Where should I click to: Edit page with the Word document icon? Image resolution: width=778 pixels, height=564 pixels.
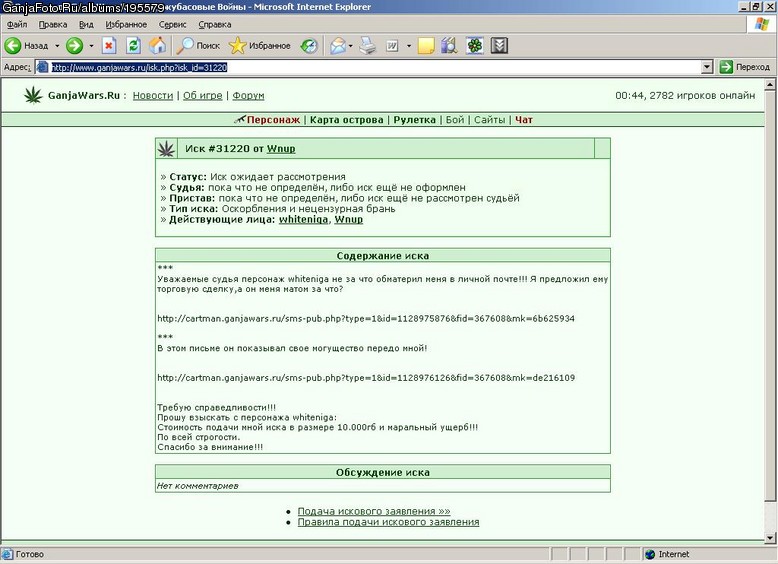point(392,46)
